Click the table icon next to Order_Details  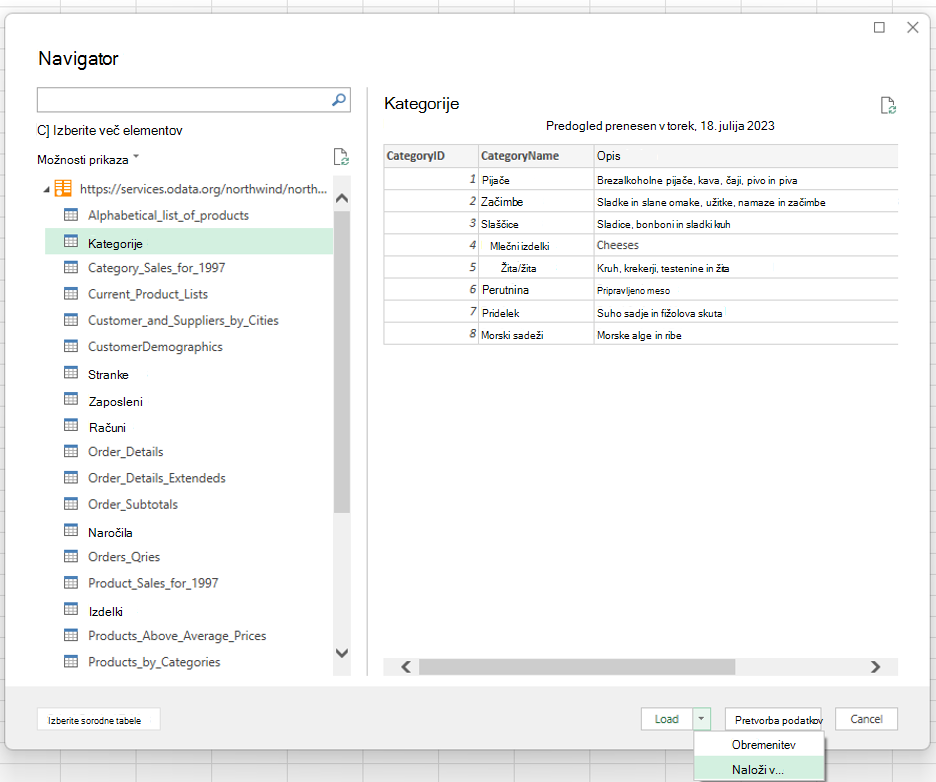pos(71,451)
